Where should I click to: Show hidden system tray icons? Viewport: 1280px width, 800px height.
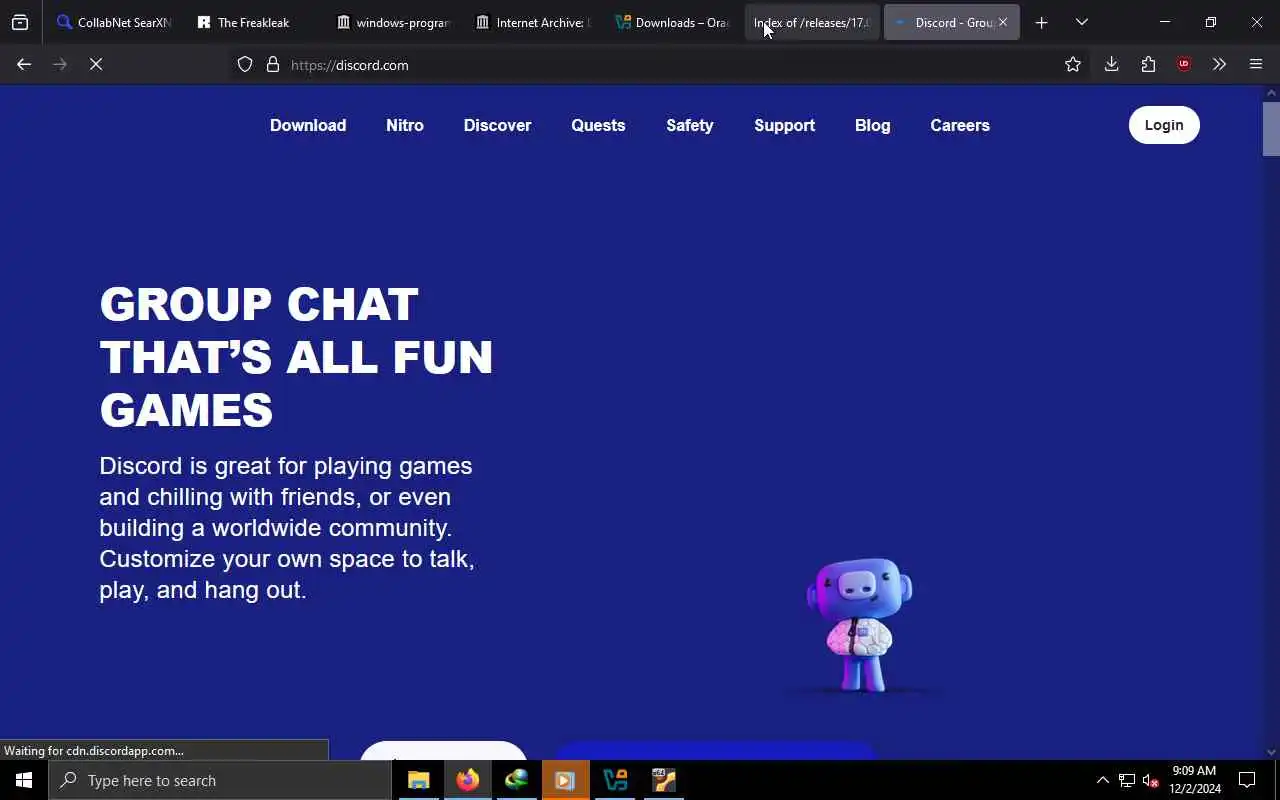(1102, 780)
